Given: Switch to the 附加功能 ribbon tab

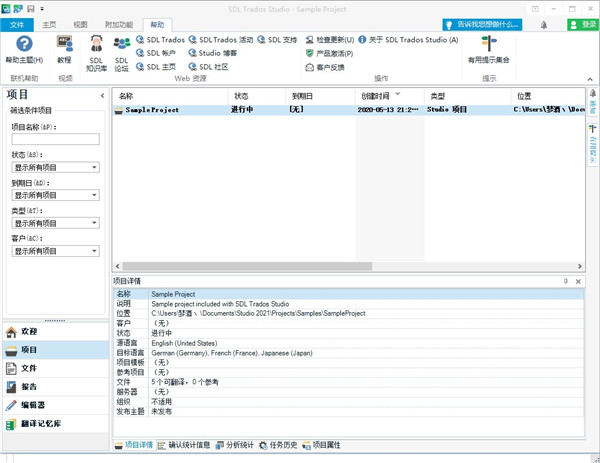Looking at the screenshot, I should 118,25.
